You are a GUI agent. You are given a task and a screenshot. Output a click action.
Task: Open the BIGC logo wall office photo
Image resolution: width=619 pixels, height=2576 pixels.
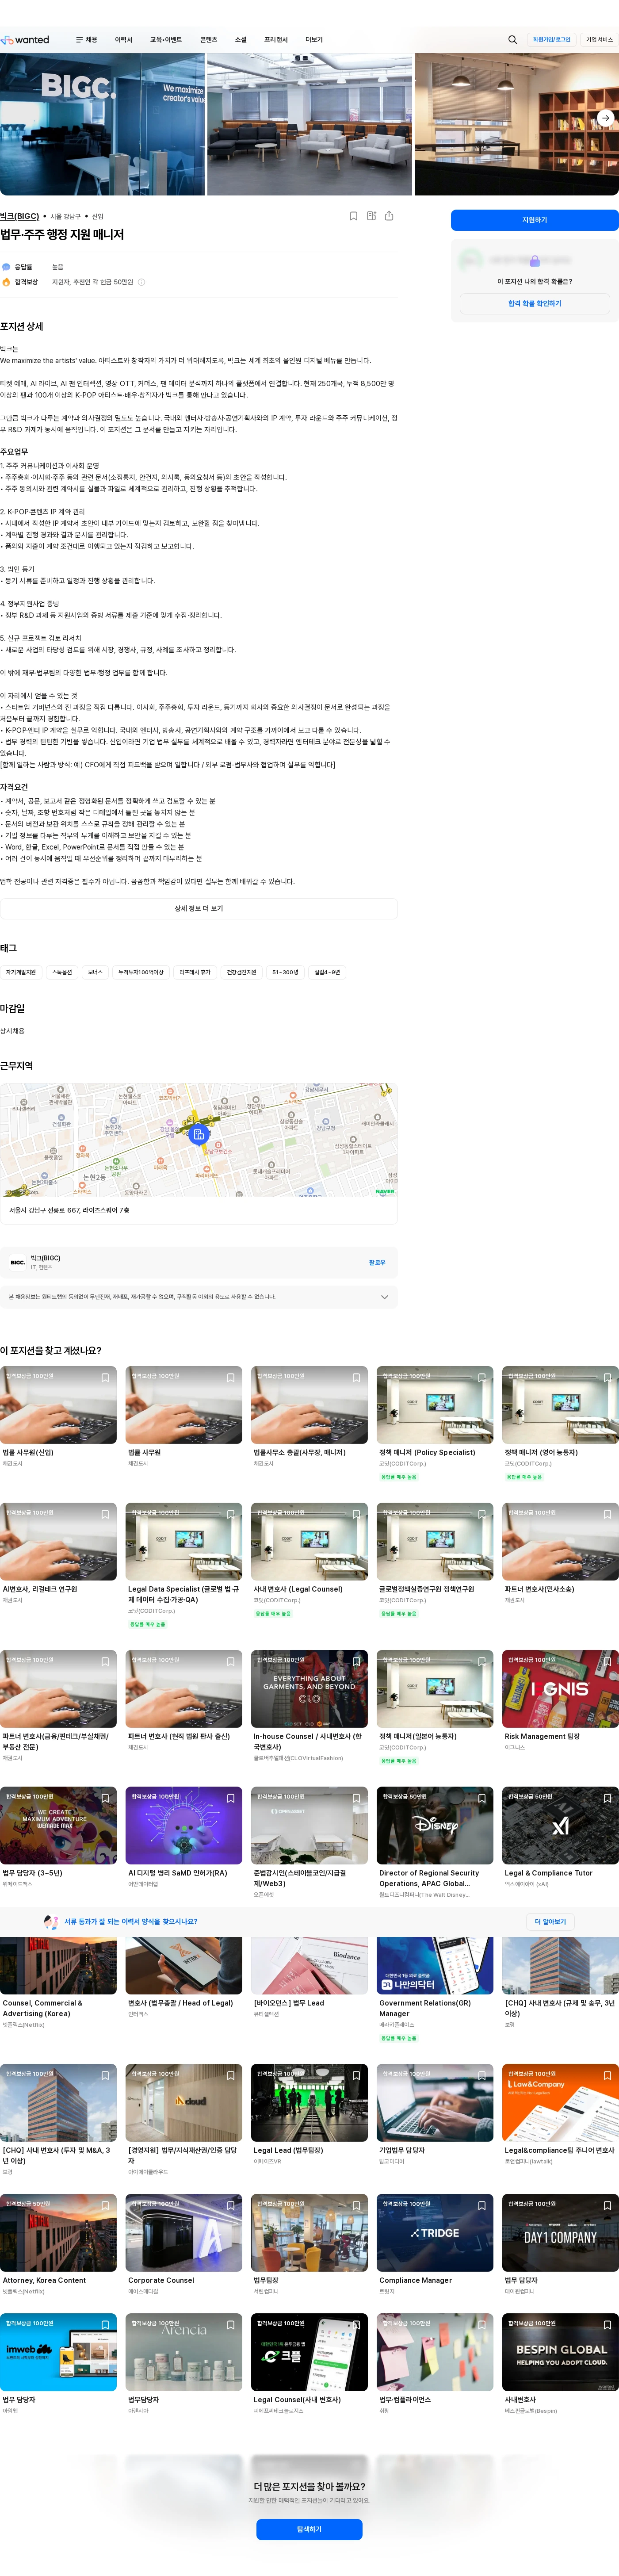[x=102, y=124]
